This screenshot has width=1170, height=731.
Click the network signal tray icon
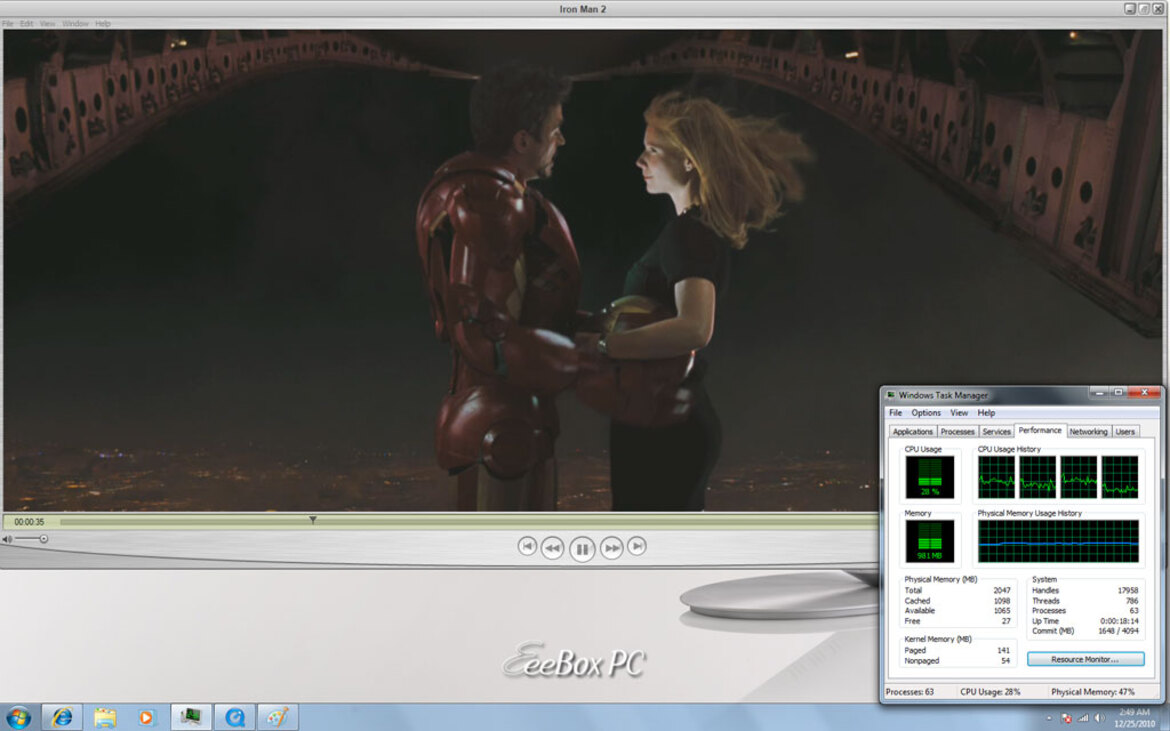(1083, 718)
